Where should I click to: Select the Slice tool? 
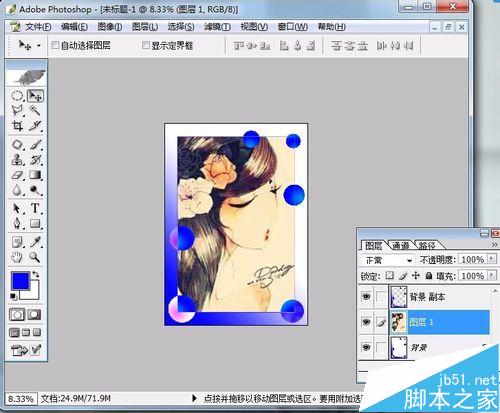point(35,126)
